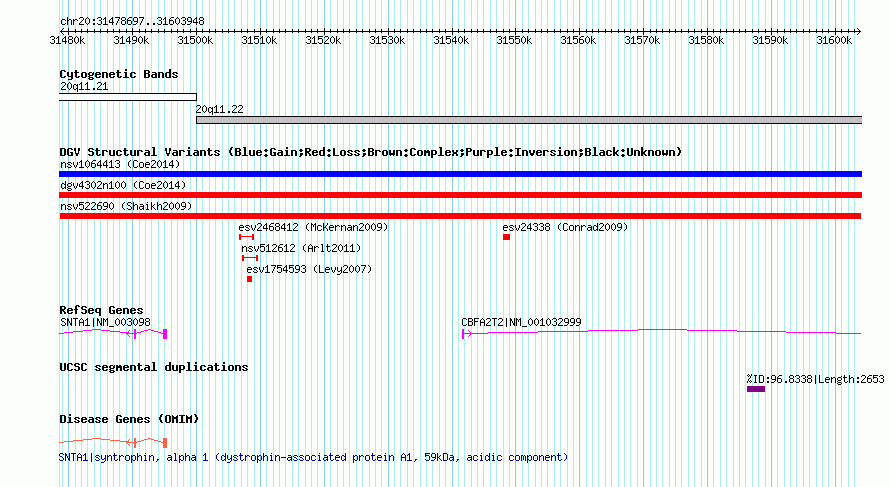Viewport: 890px width, 487px height.
Task: Select the red nsv522690 loss bar
Action: [460, 216]
